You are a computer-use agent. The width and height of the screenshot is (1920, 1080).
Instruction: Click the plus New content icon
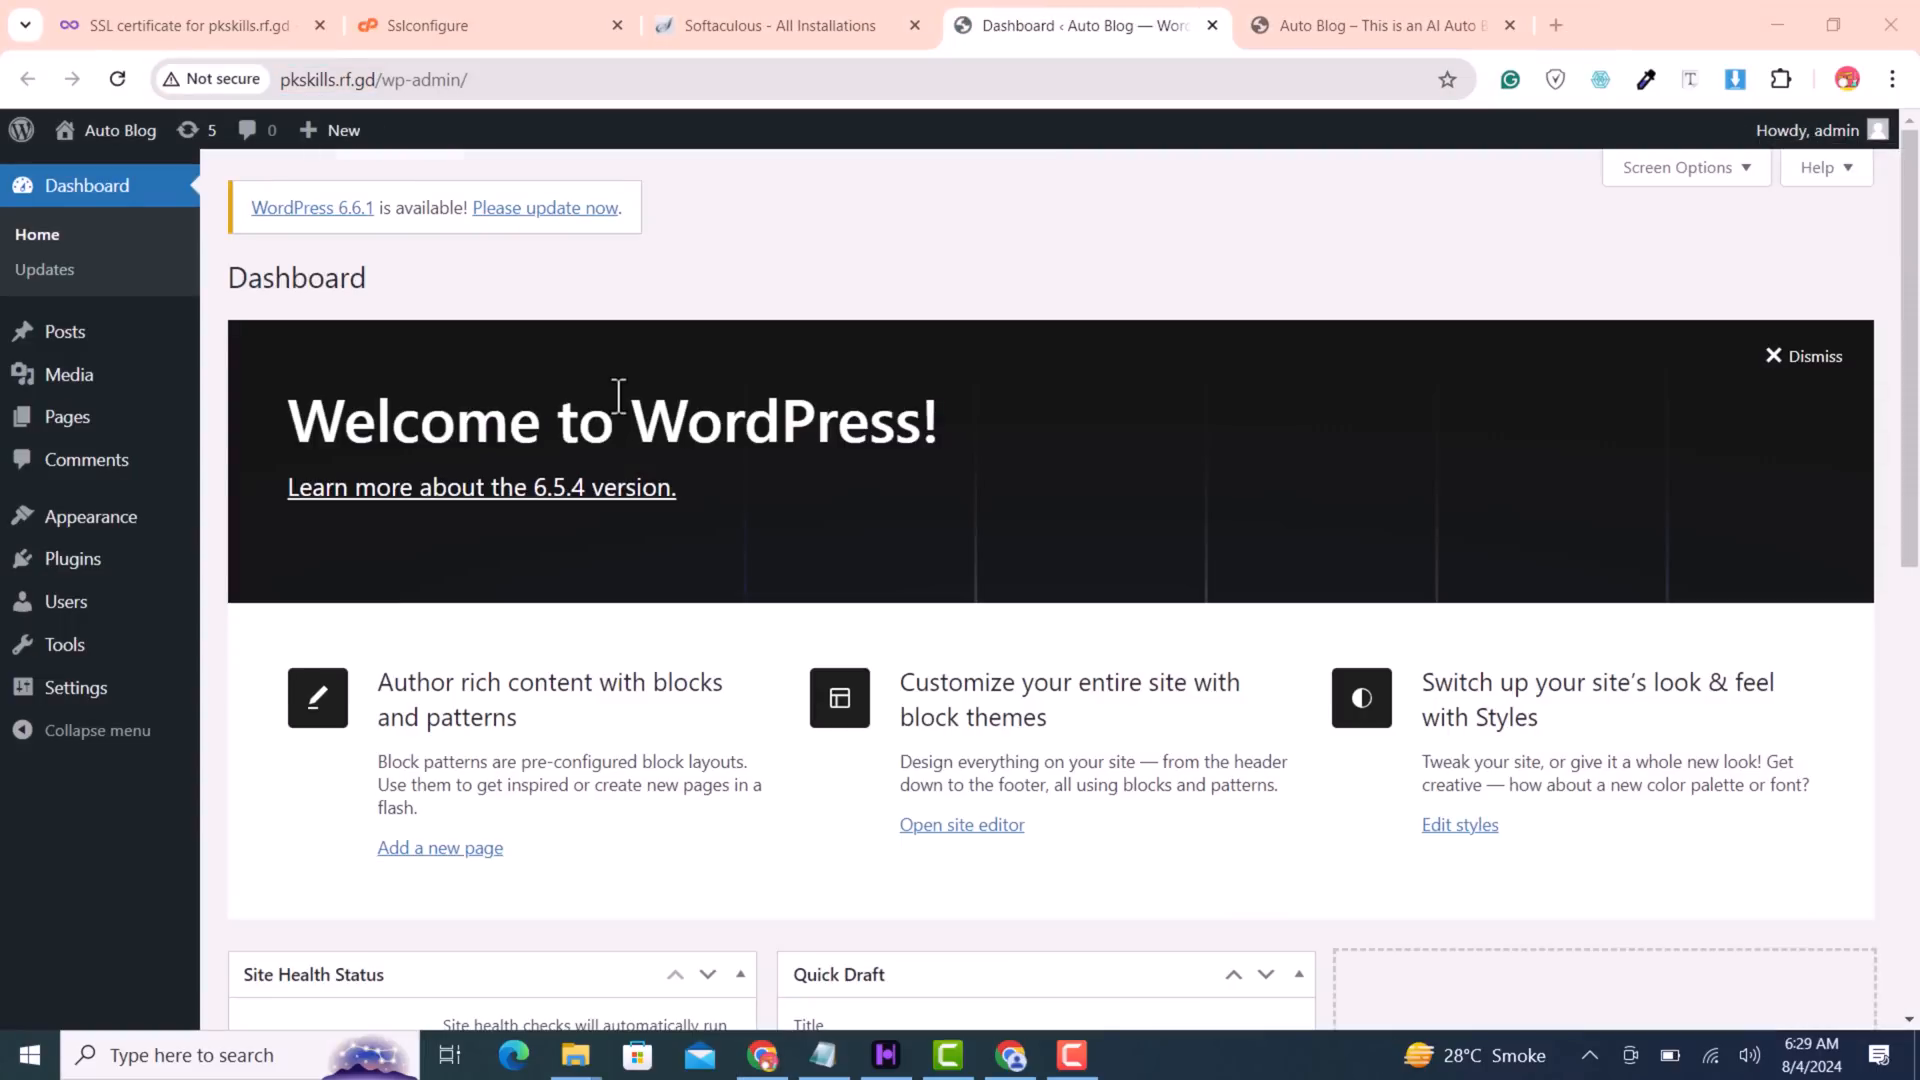click(308, 130)
